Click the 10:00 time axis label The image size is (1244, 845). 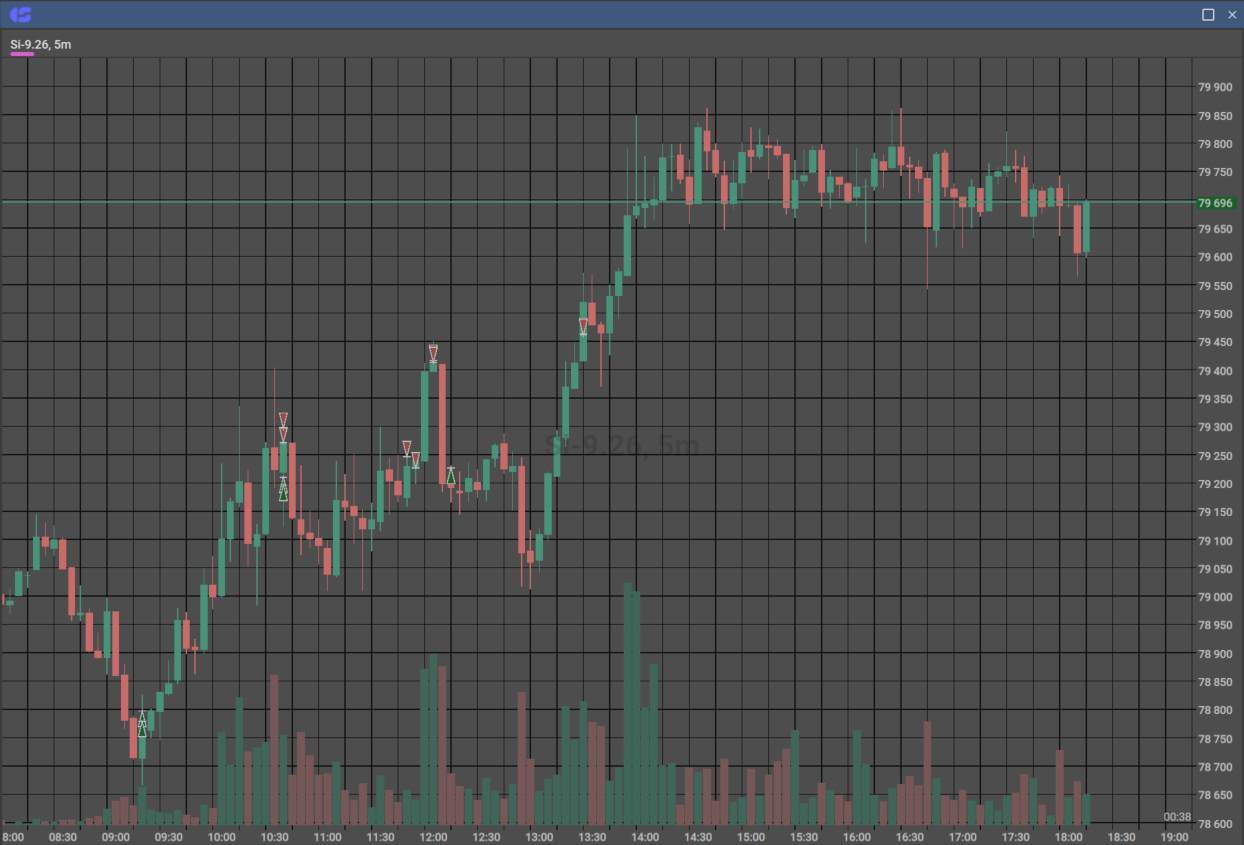point(221,837)
